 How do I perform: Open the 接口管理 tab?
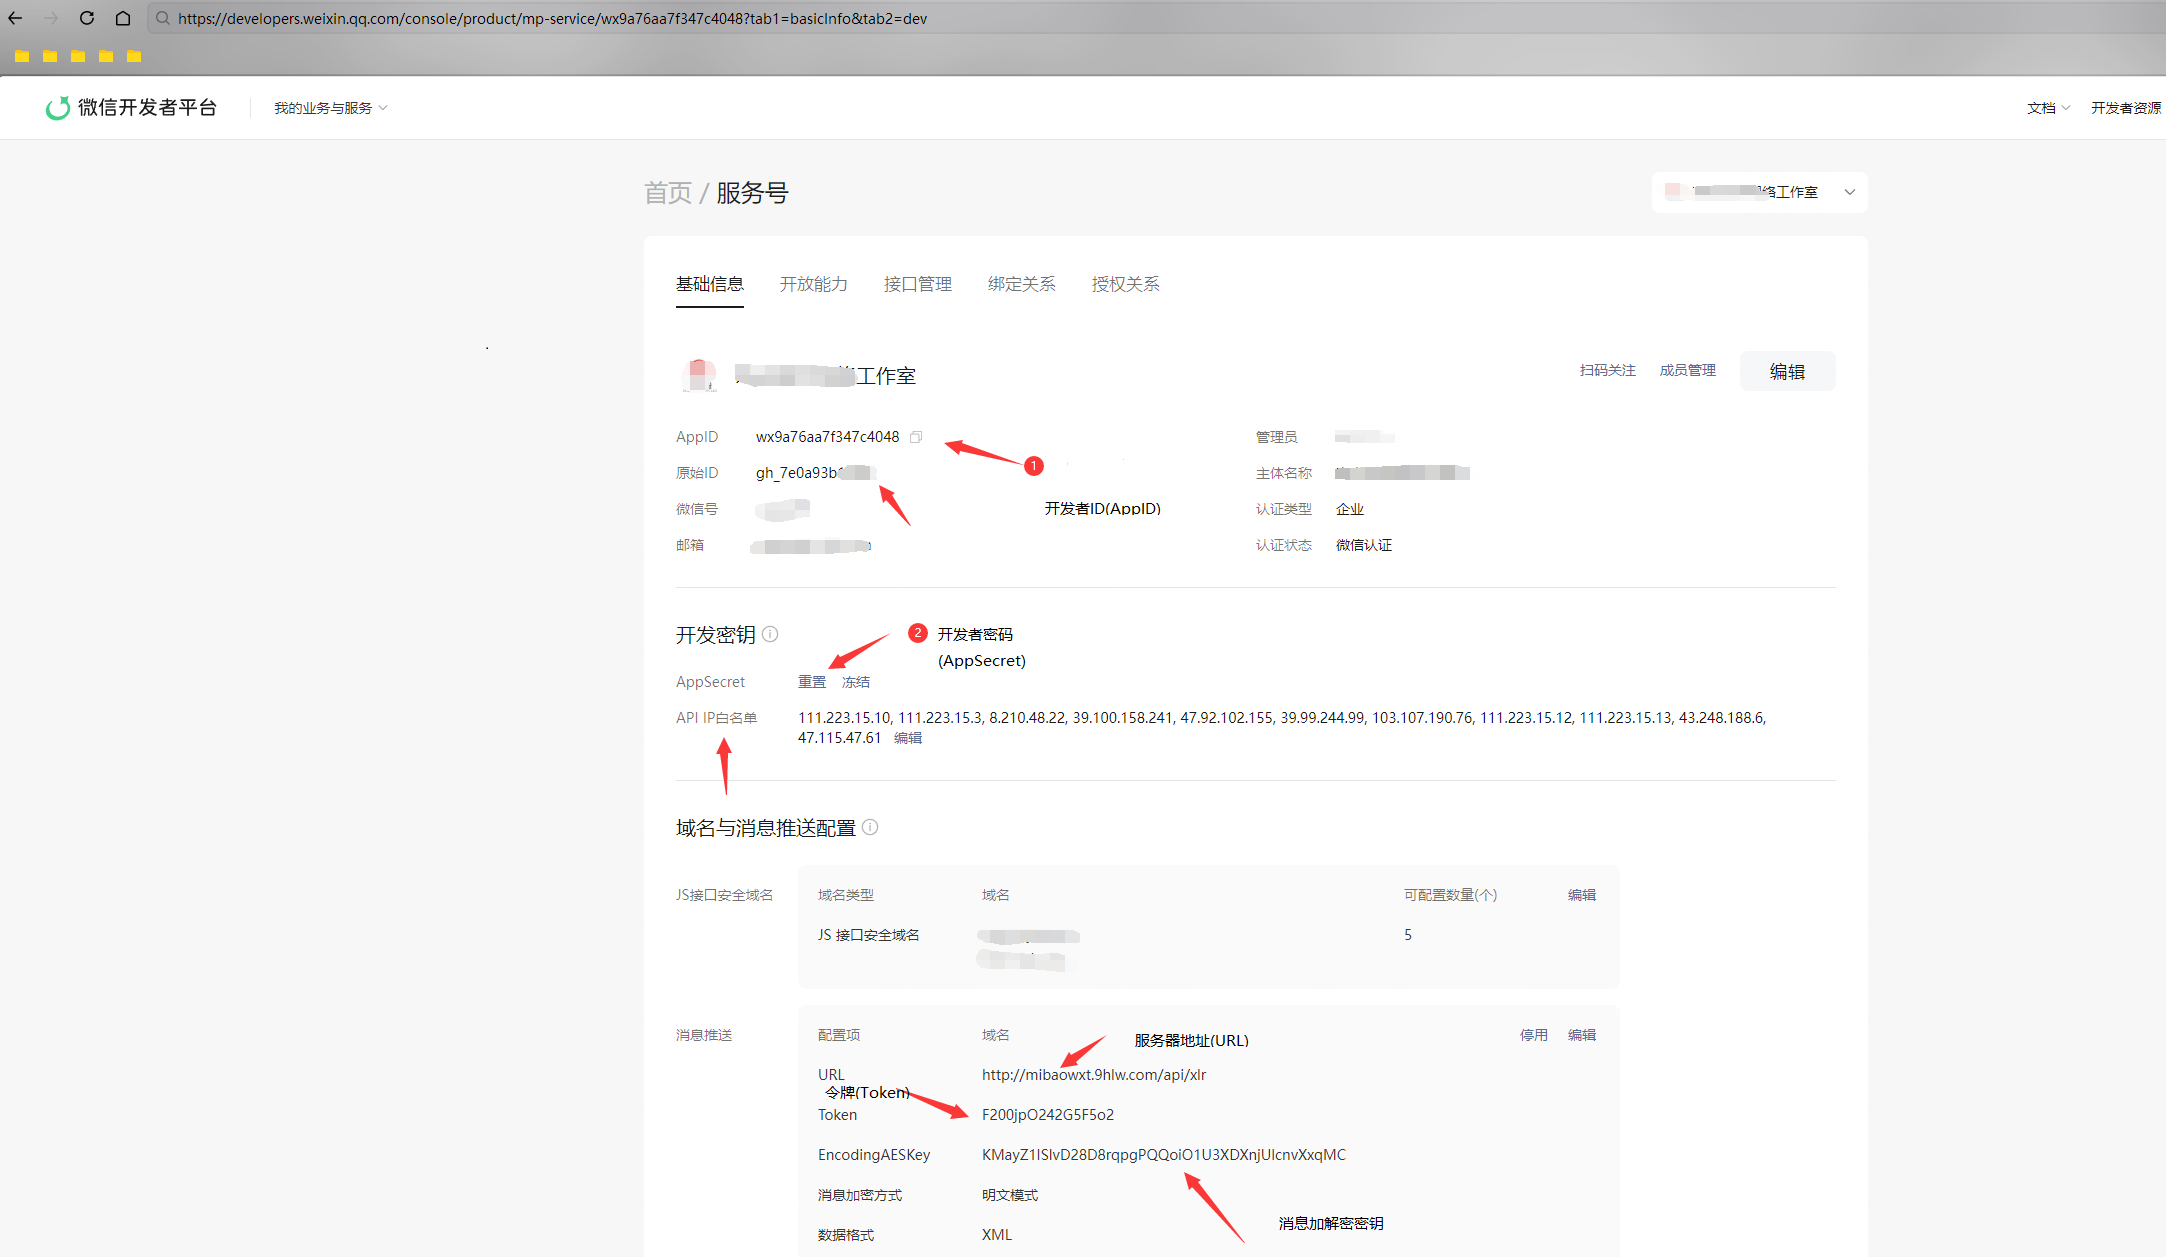(917, 284)
